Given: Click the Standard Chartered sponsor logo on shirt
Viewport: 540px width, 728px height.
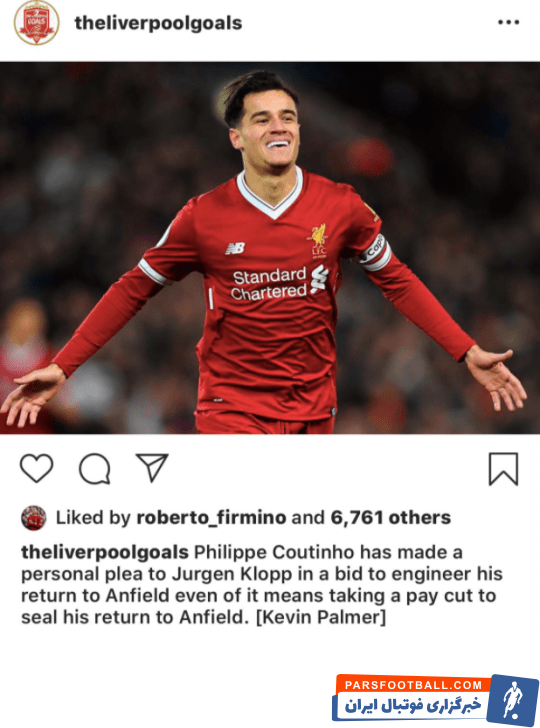Looking at the screenshot, I should pos(280,283).
